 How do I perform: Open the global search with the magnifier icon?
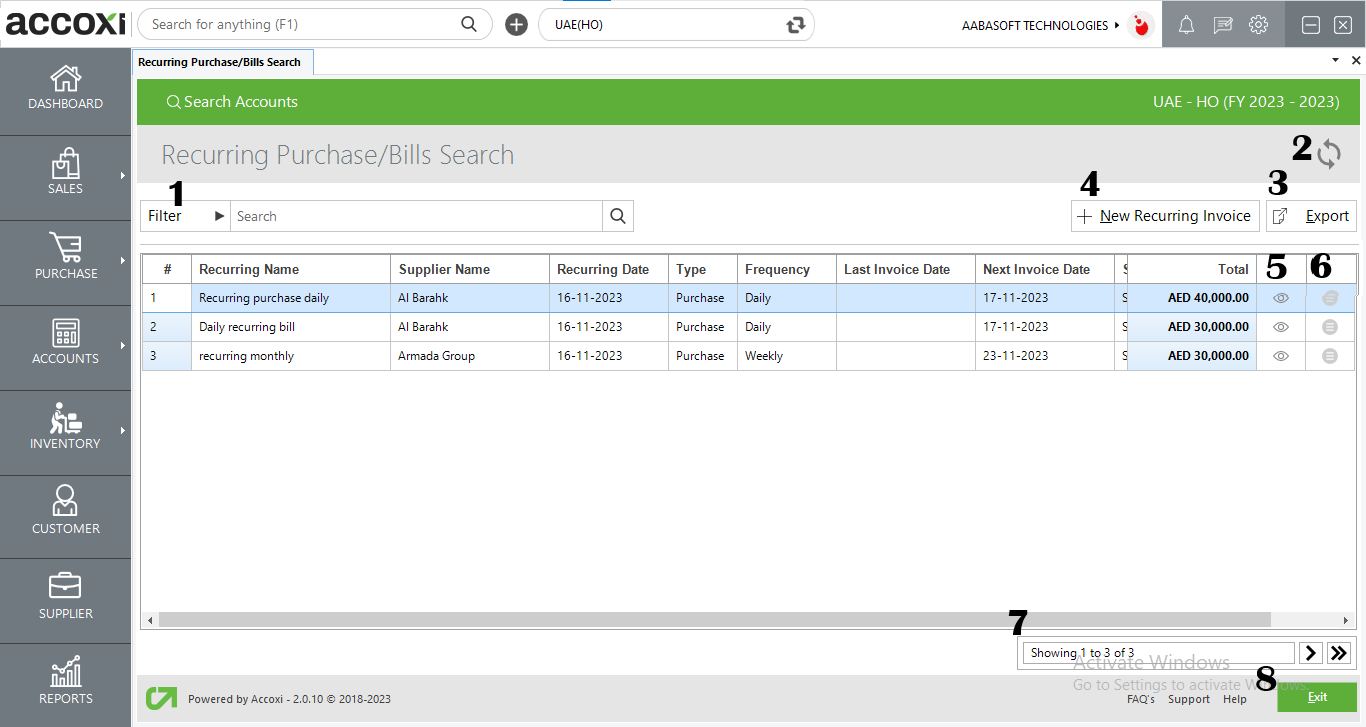click(469, 23)
